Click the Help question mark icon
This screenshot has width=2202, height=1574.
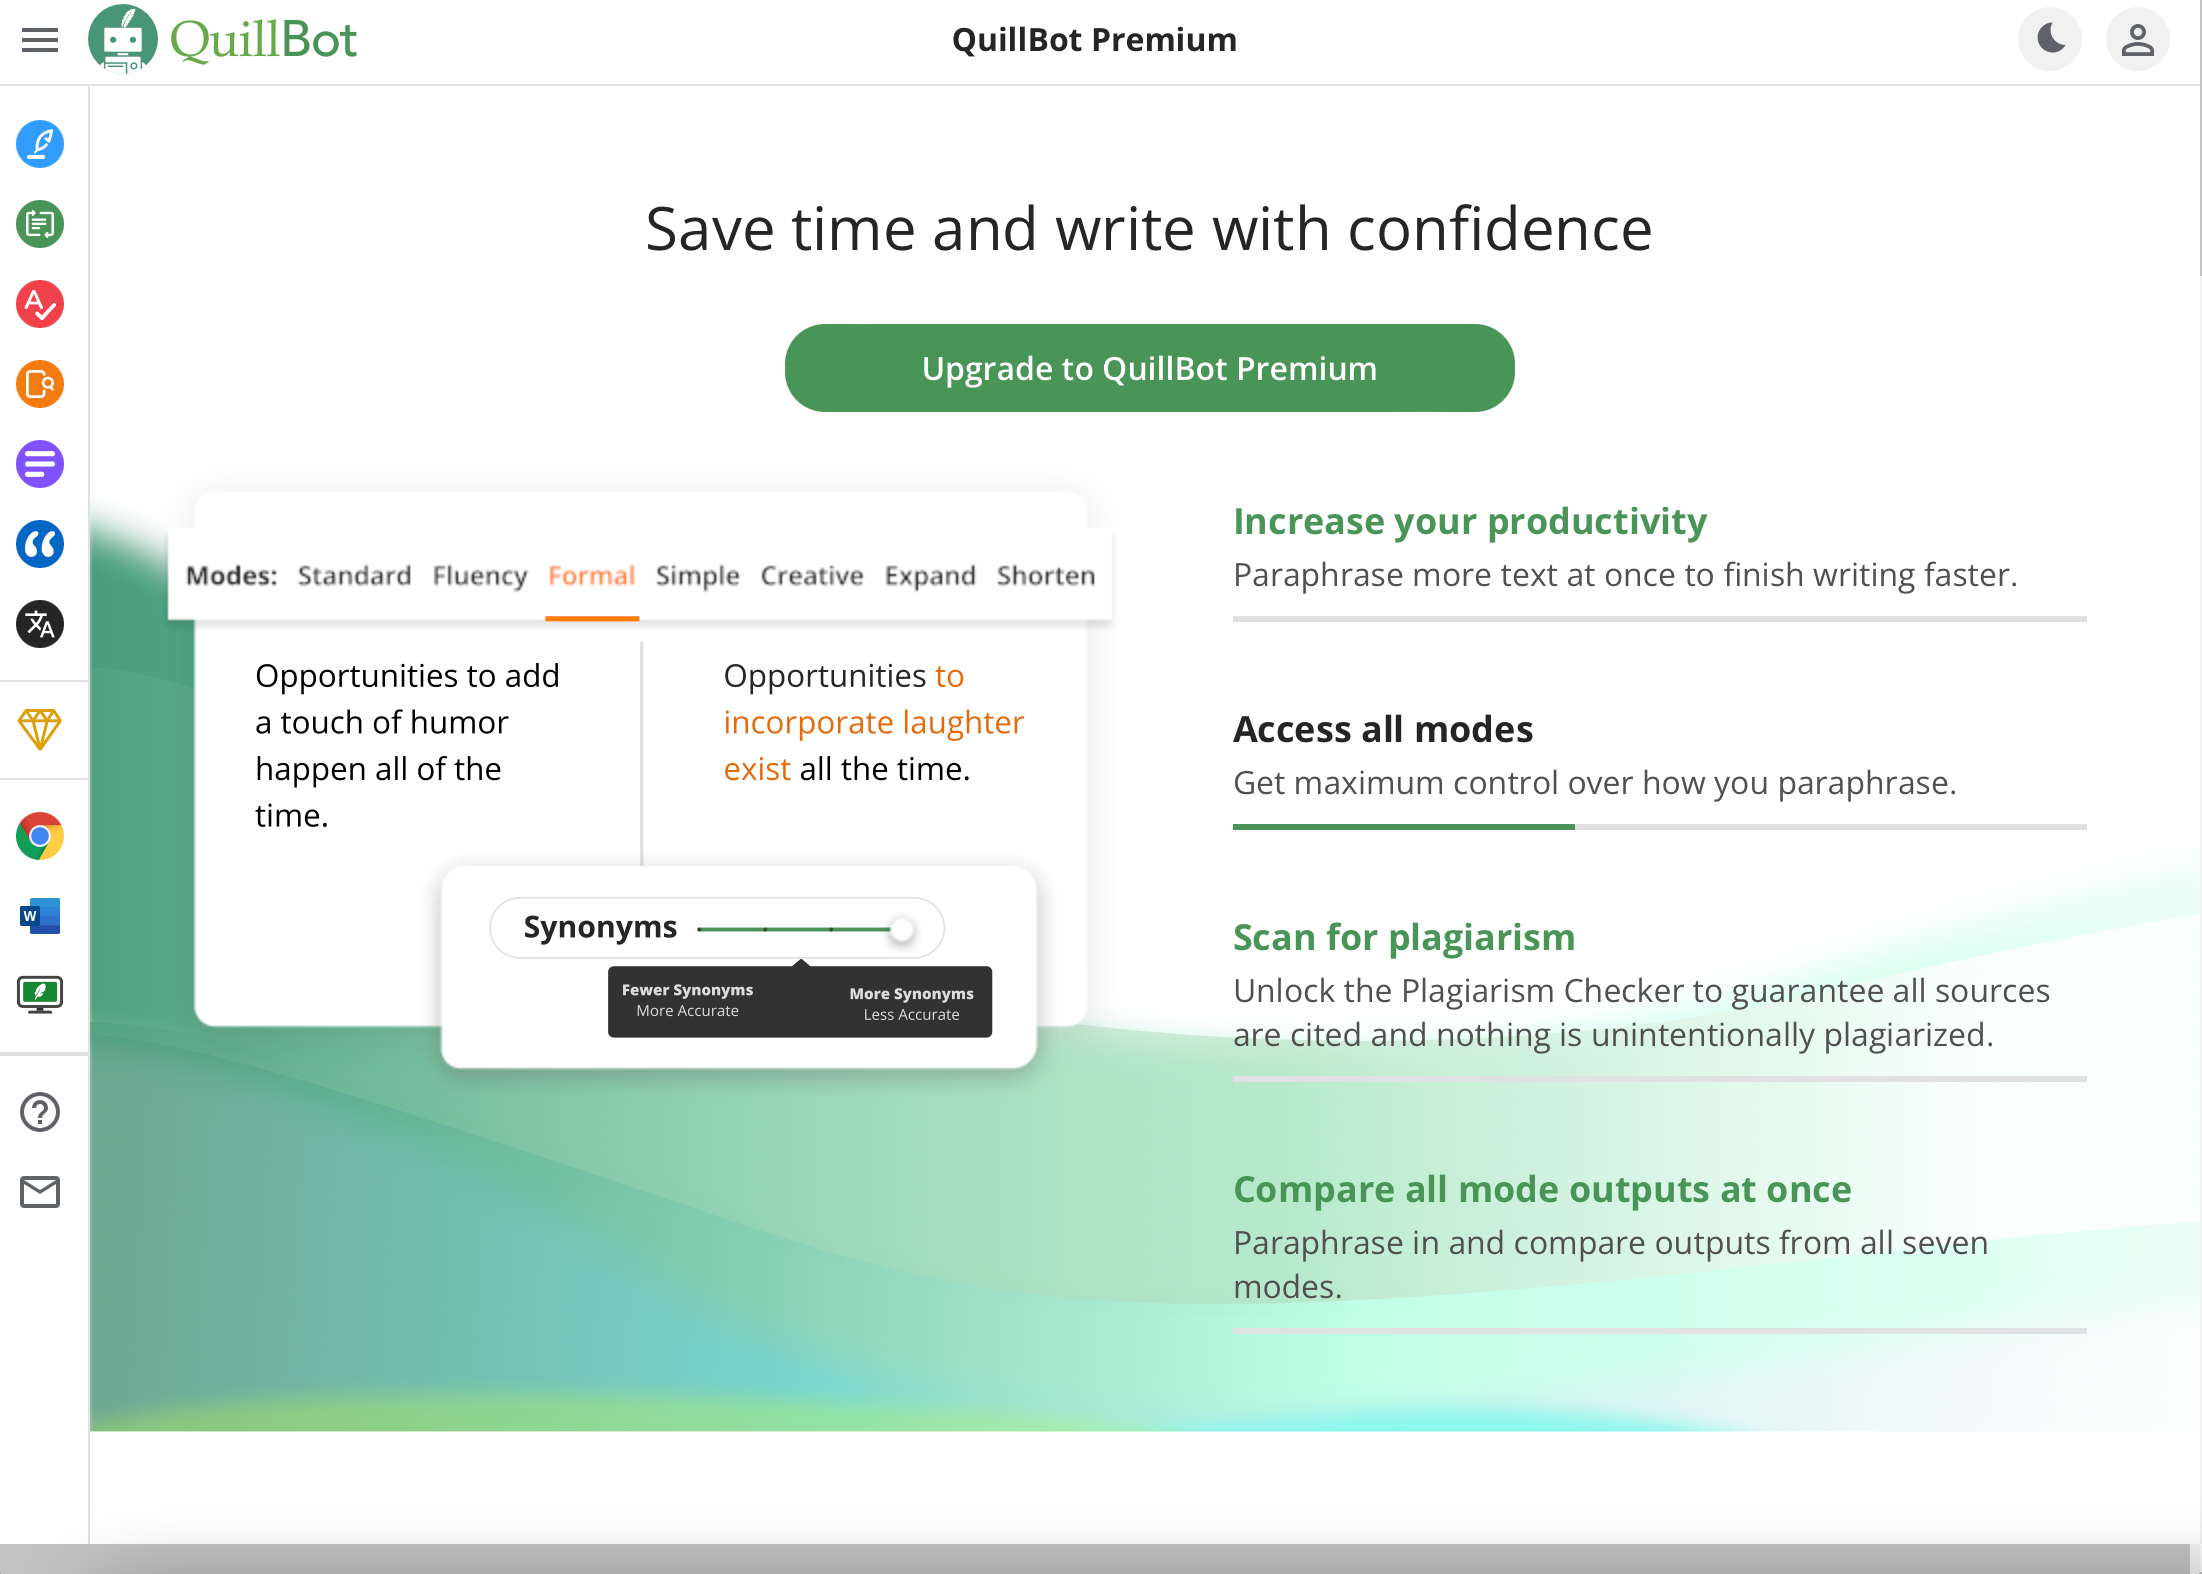pos(39,1109)
